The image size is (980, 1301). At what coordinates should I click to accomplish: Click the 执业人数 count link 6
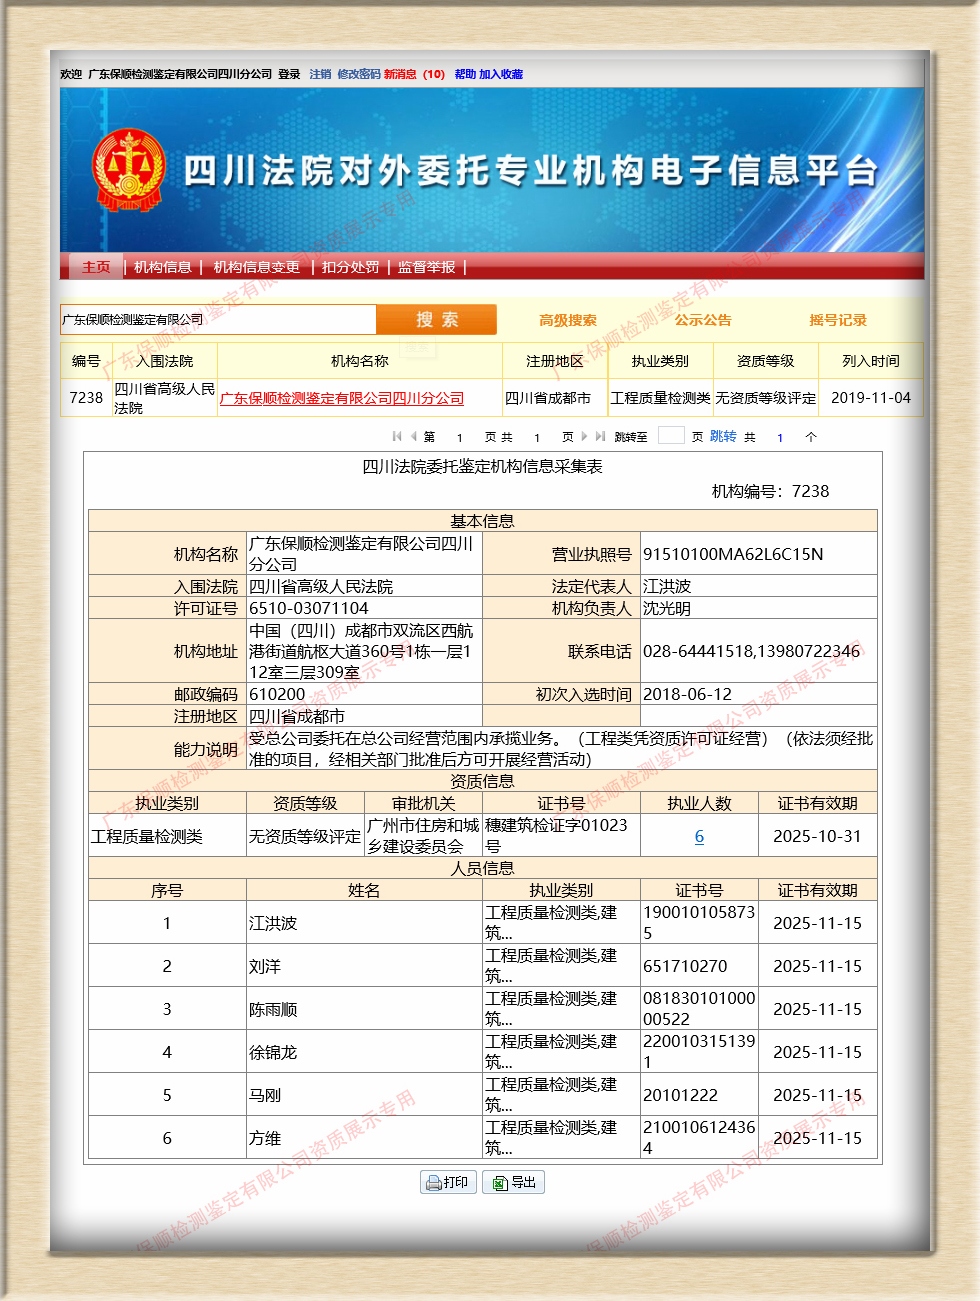pyautogui.click(x=699, y=836)
